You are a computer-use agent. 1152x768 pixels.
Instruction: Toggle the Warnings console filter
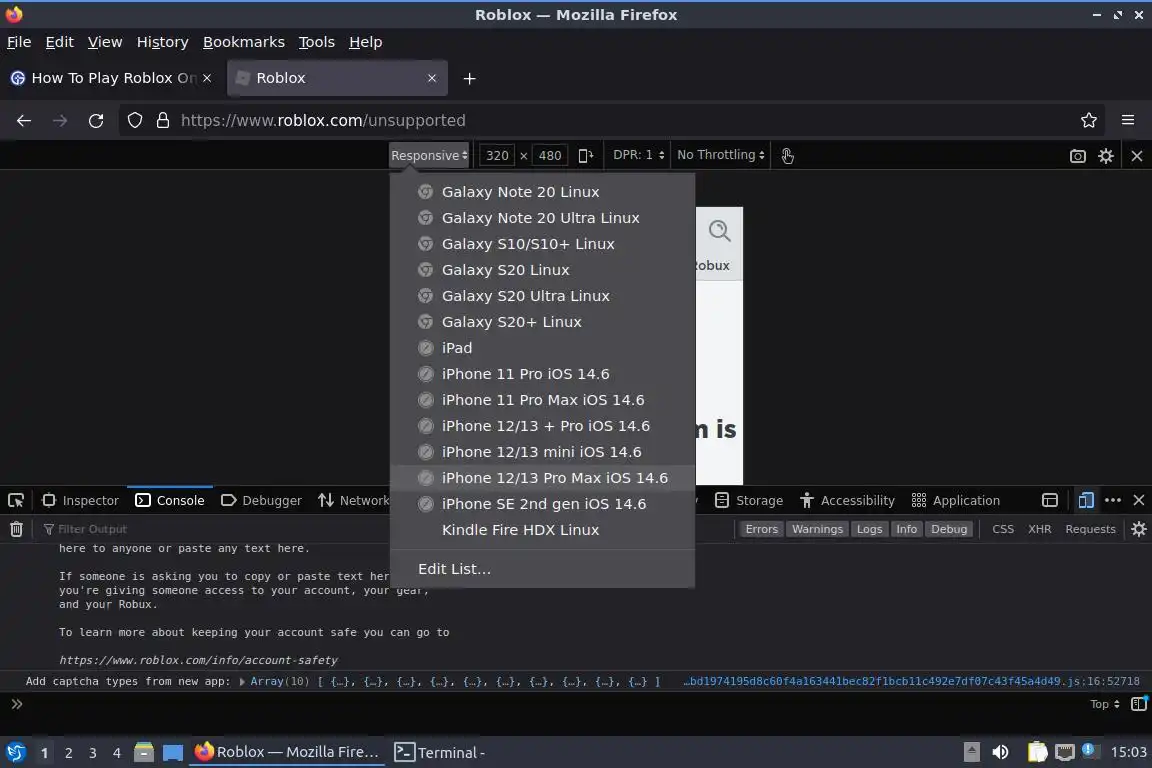pos(817,529)
